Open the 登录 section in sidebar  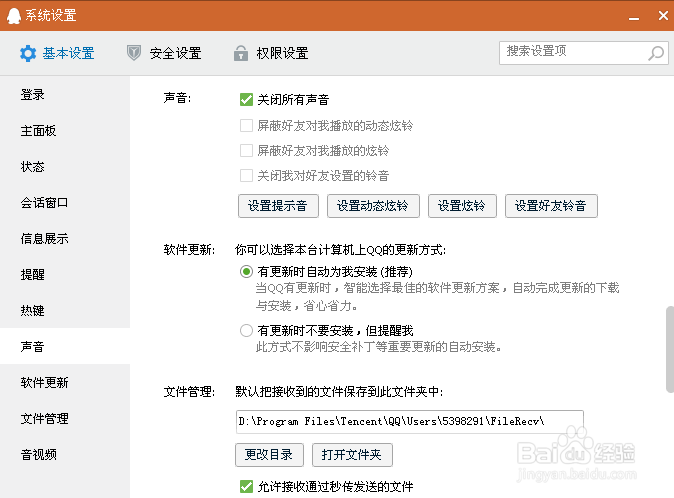tap(65, 95)
